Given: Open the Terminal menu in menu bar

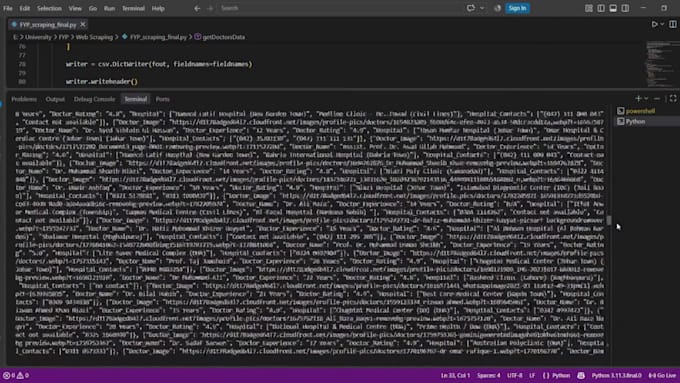Looking at the screenshot, I should tap(133, 8).
